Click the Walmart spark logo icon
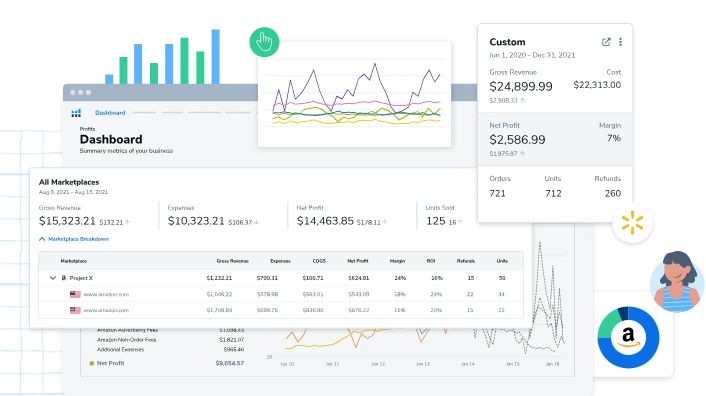The height and width of the screenshot is (396, 706). [632, 223]
